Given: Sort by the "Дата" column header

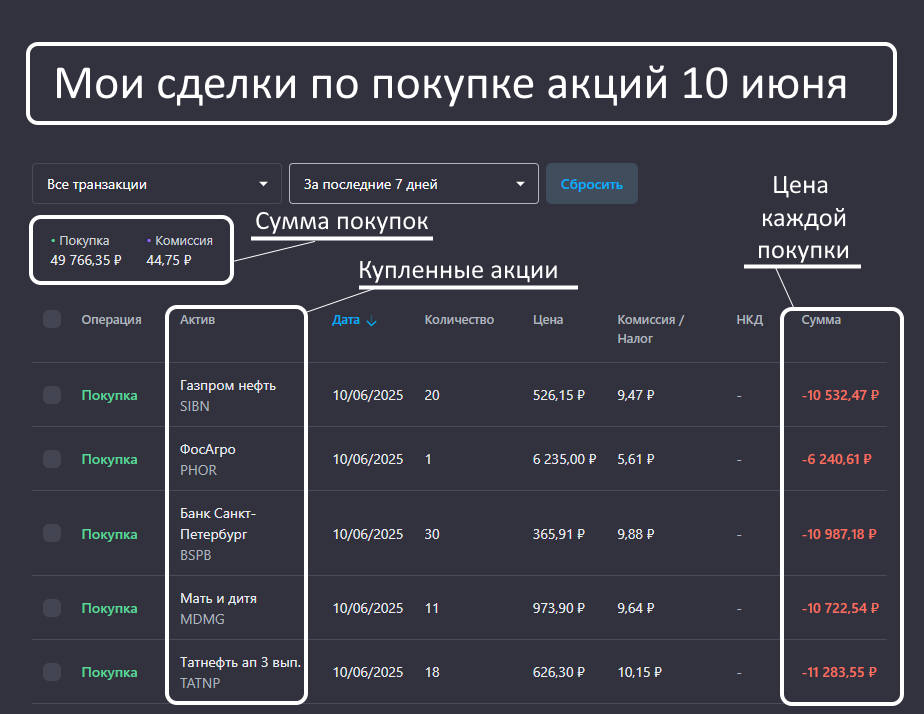Looking at the screenshot, I should tap(346, 320).
